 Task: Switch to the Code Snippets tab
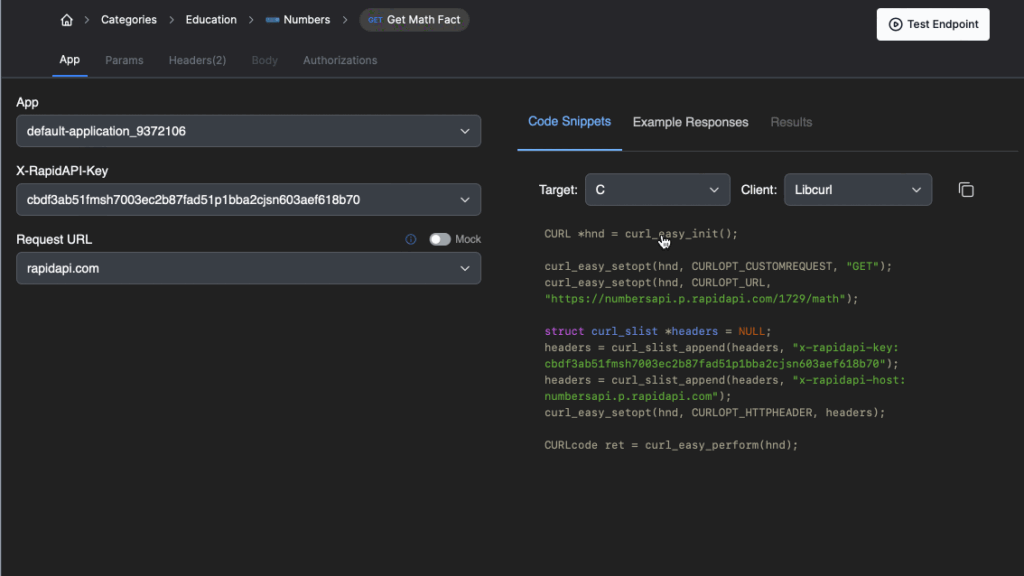[569, 122]
